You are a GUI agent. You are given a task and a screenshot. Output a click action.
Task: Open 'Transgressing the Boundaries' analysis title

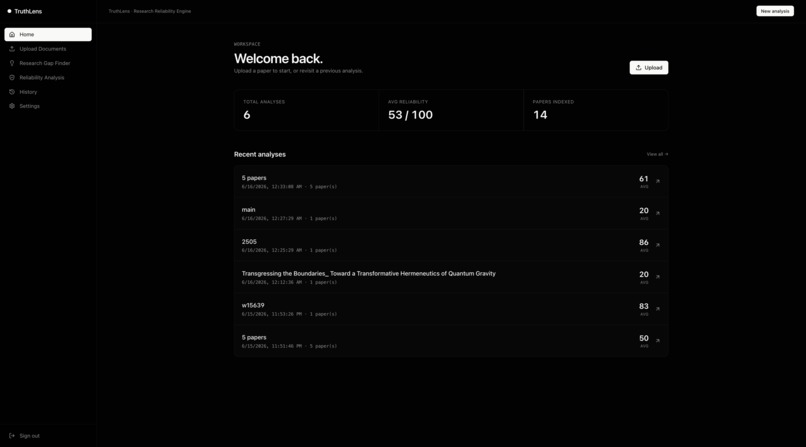[x=369, y=273]
